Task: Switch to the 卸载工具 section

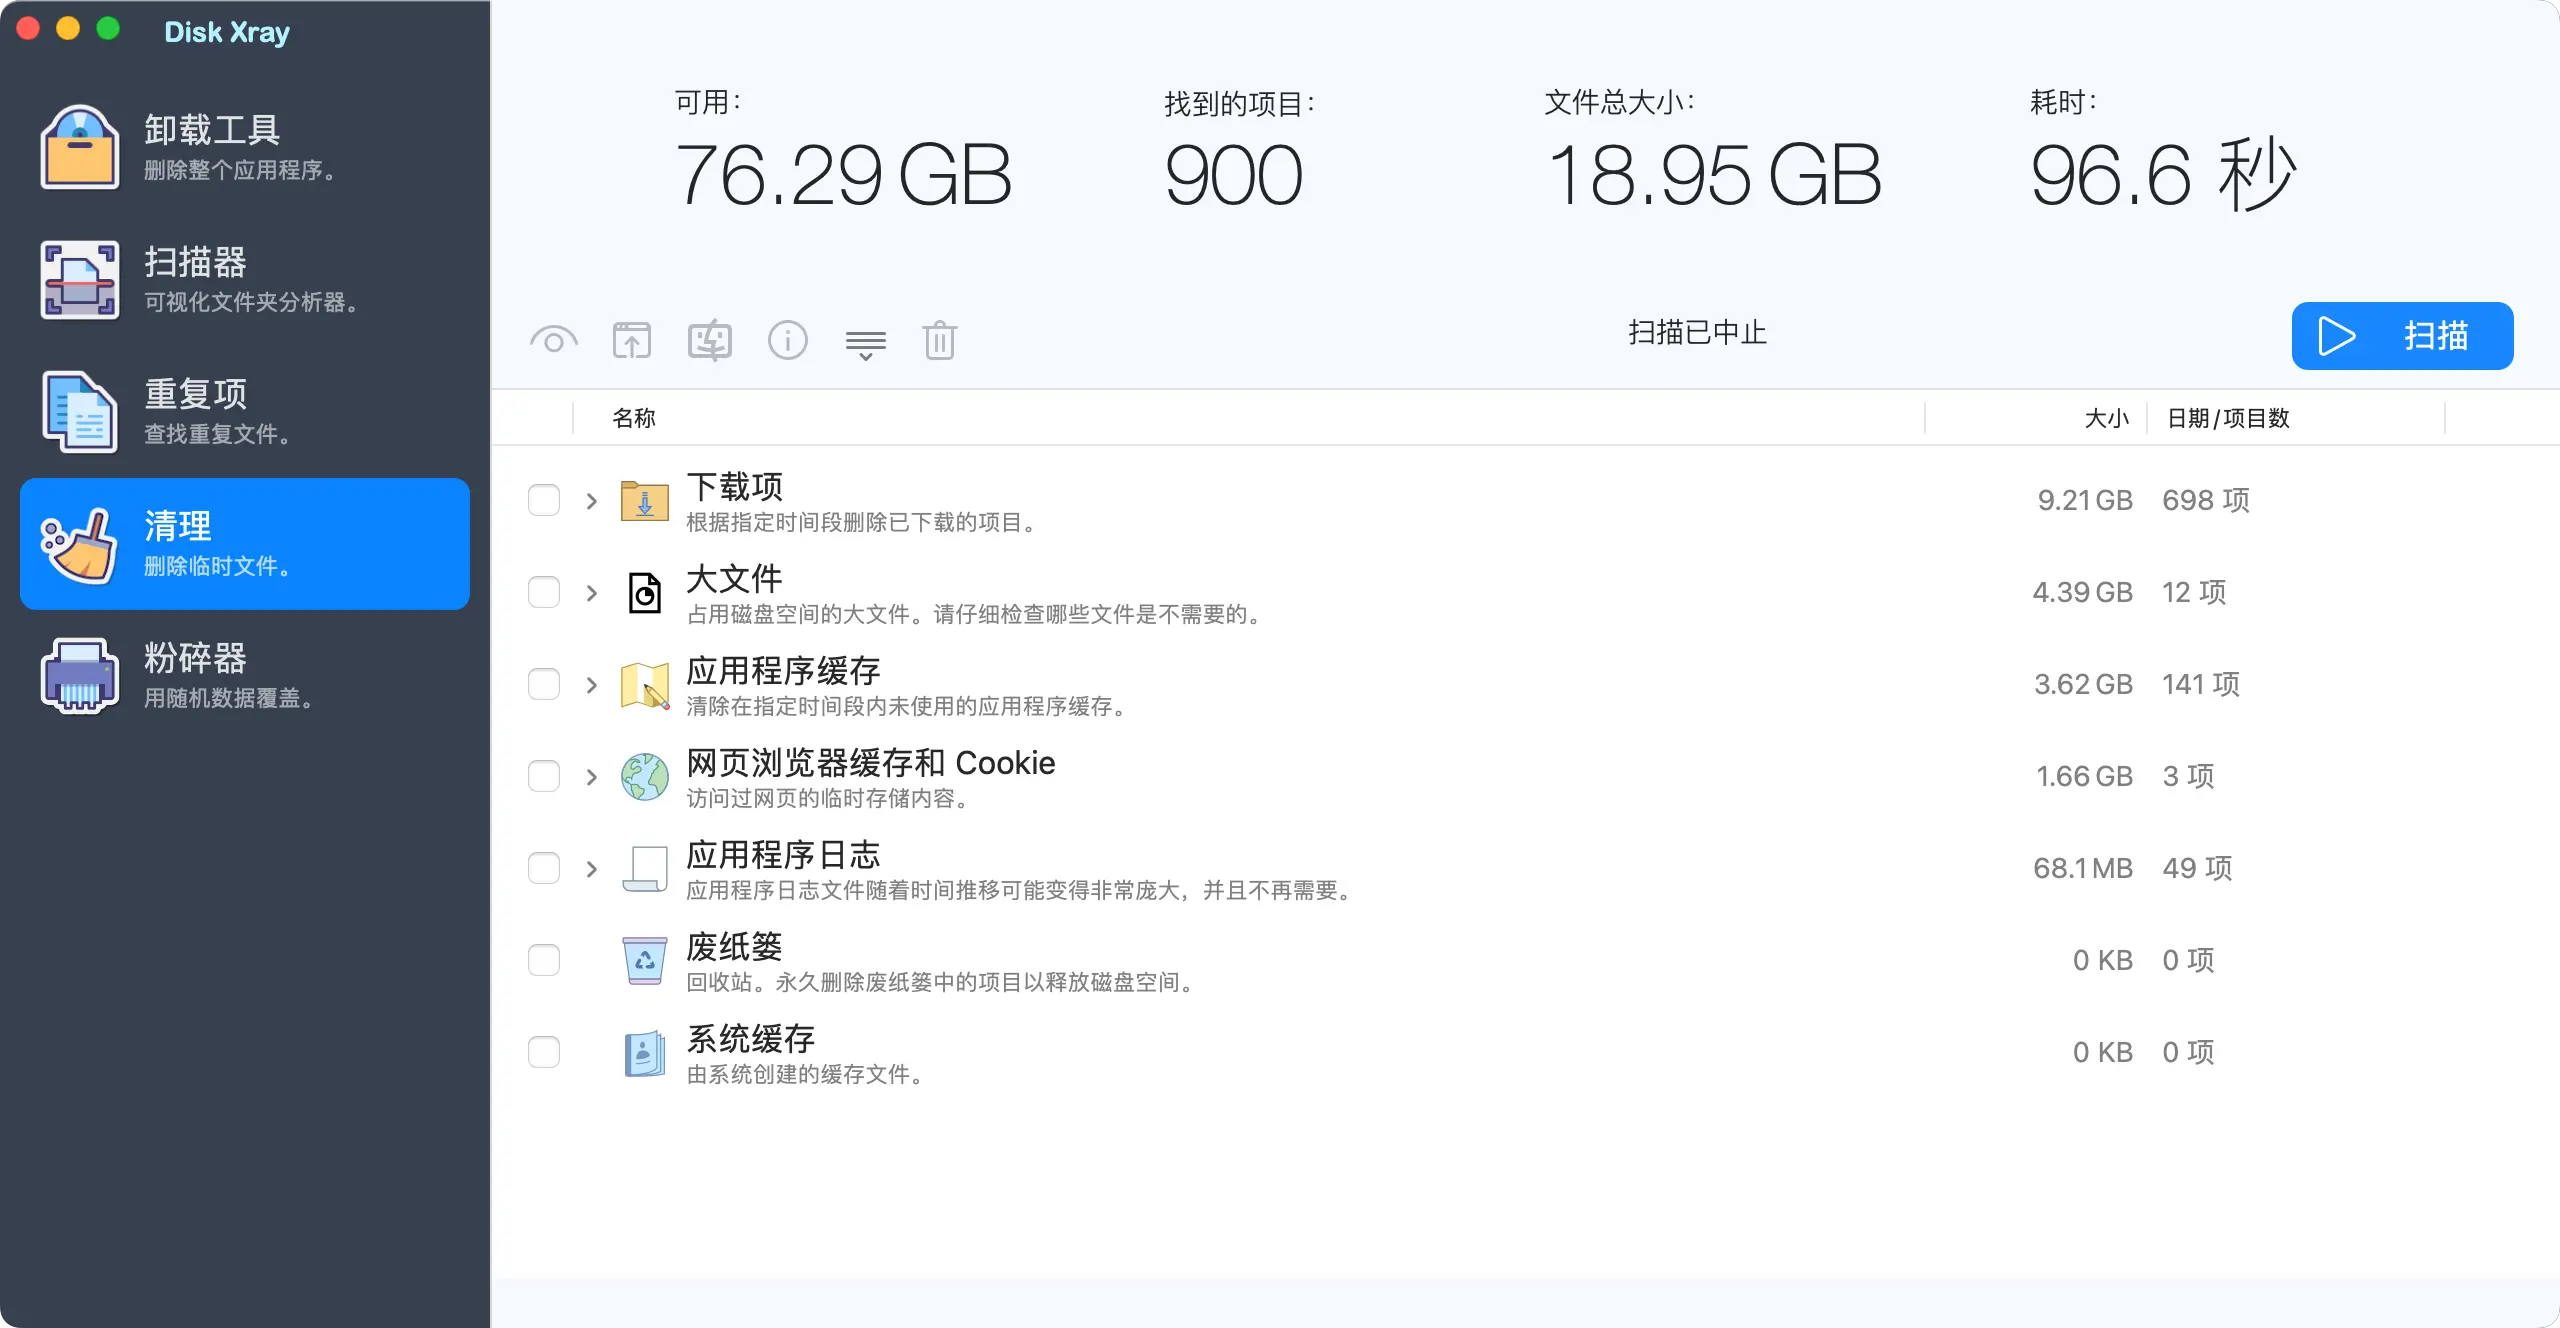Action: pyautogui.click(x=245, y=148)
